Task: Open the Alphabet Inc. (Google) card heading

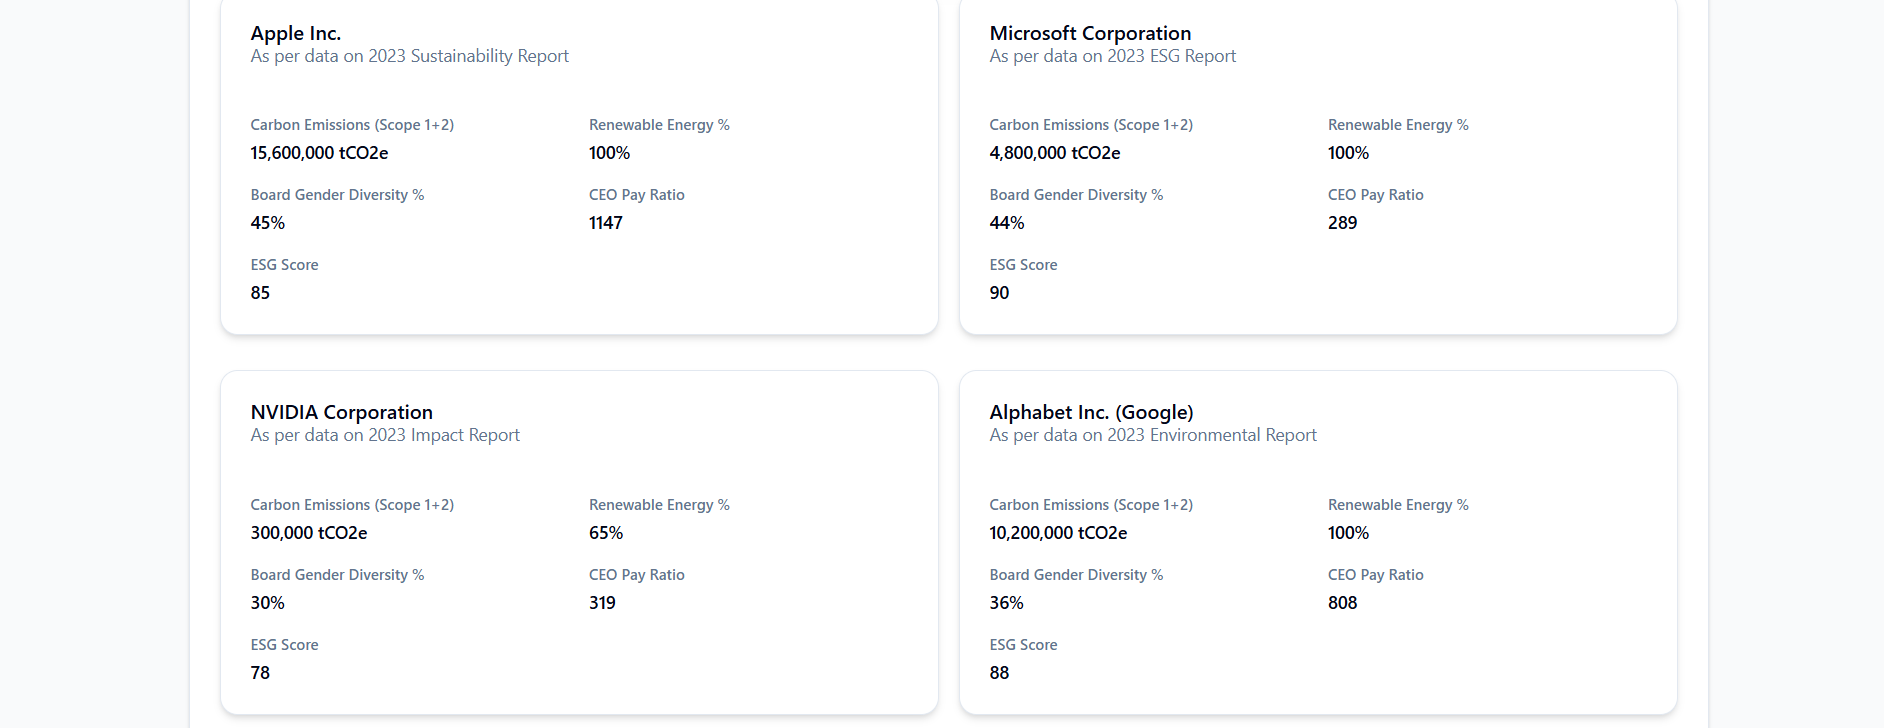Action: click(x=1091, y=412)
